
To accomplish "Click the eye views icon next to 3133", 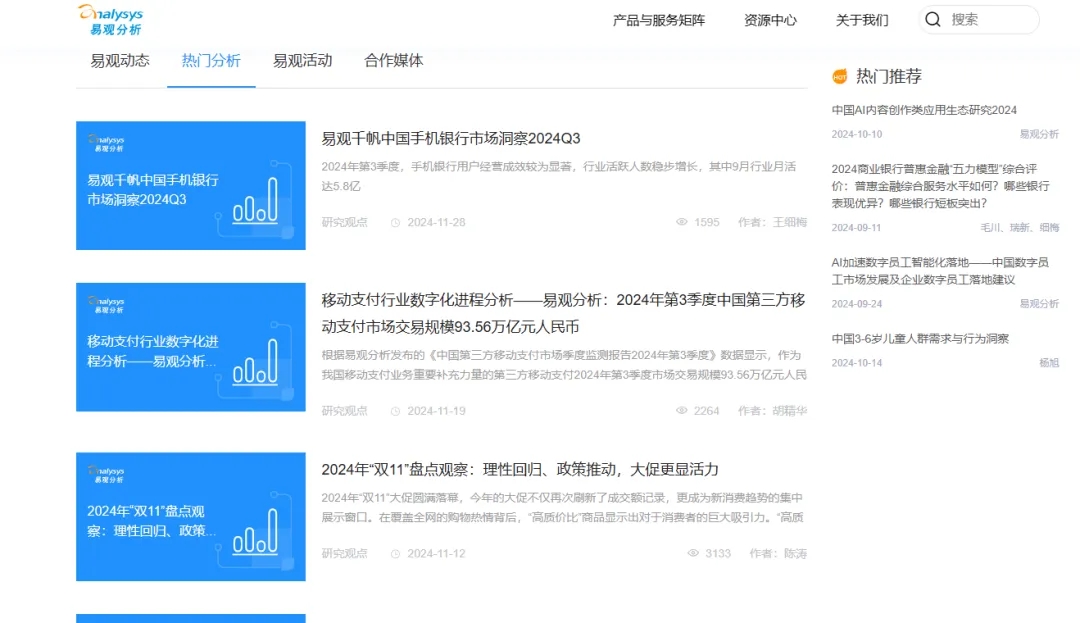I will tap(693, 554).
